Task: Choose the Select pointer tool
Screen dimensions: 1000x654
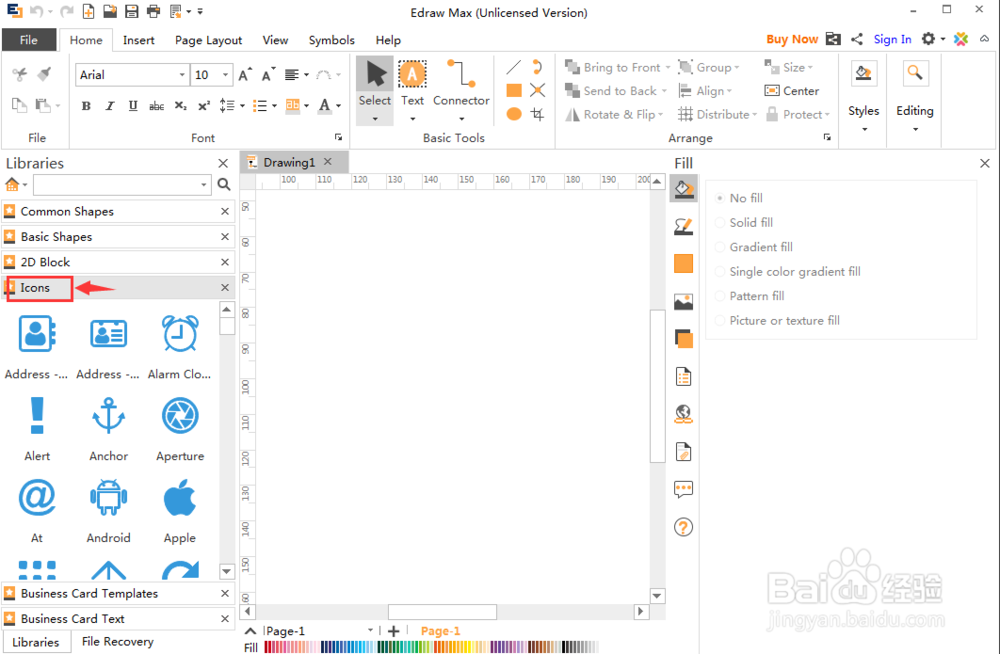Action: pos(374,89)
